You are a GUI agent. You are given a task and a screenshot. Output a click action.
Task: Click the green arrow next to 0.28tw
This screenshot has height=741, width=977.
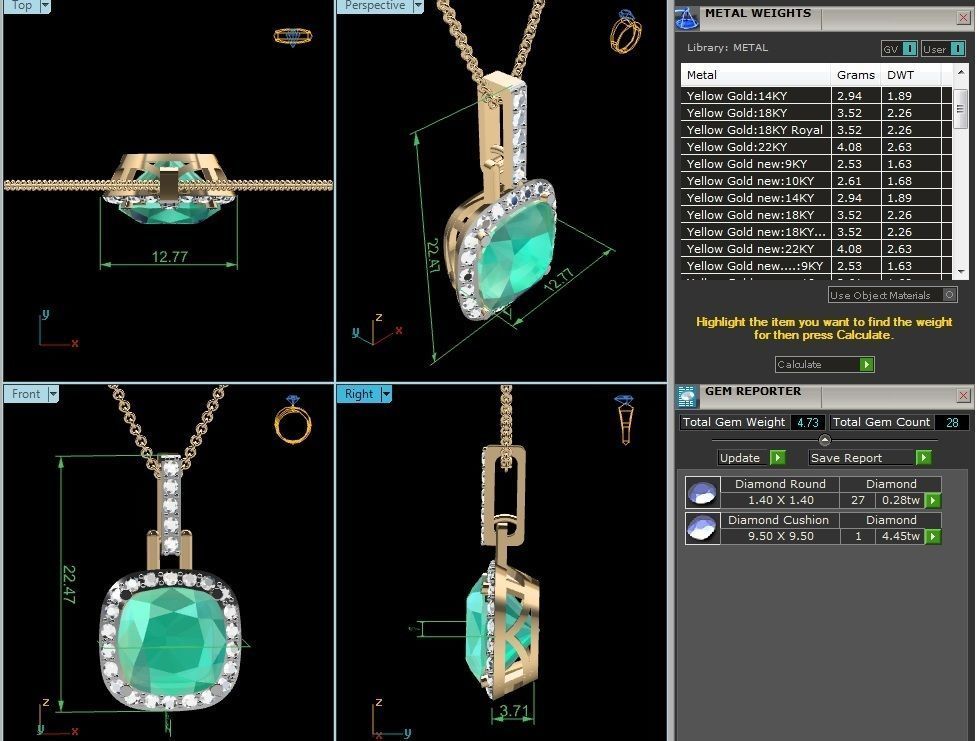tap(932, 500)
